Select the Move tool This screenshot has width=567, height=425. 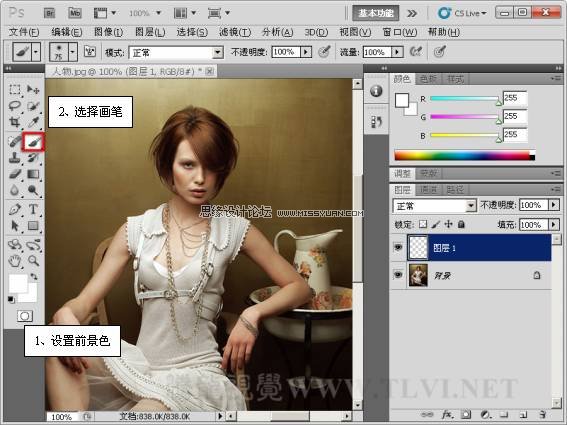point(33,89)
